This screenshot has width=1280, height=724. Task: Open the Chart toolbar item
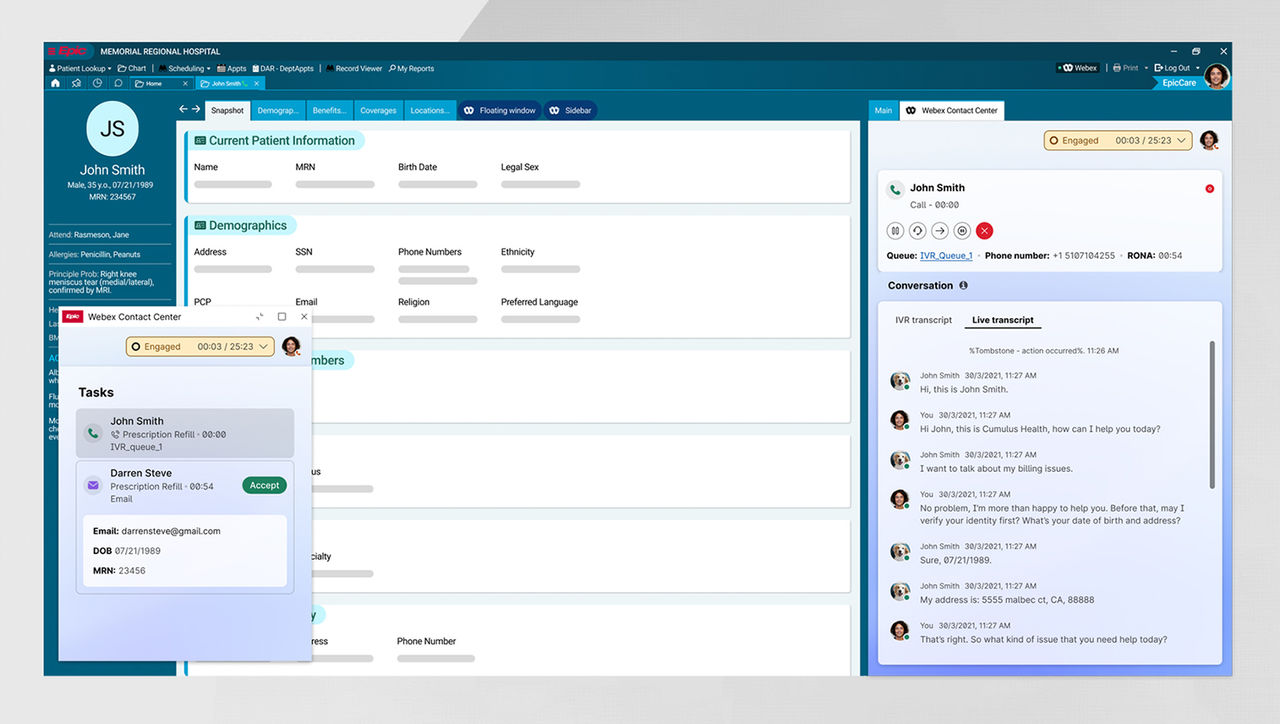coord(131,69)
